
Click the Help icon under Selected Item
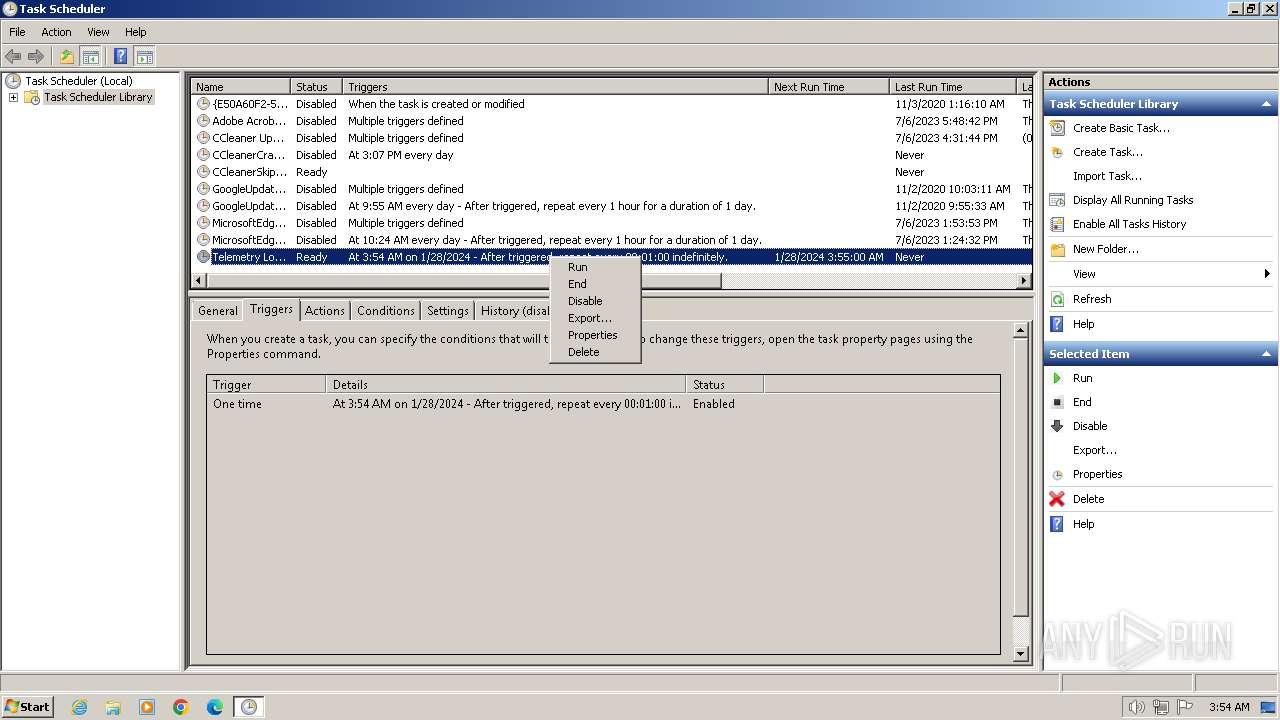pos(1057,524)
